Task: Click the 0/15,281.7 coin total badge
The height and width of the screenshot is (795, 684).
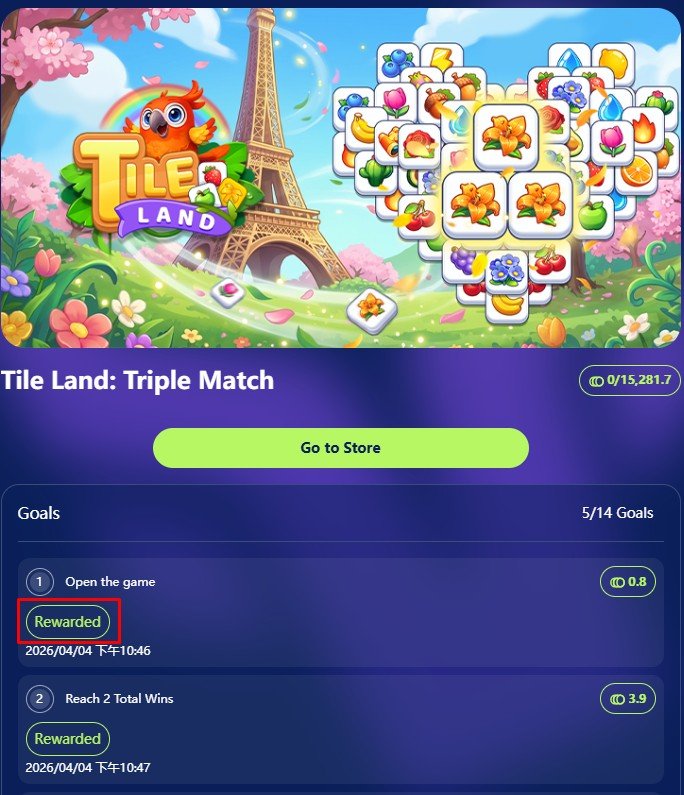Action: click(630, 380)
